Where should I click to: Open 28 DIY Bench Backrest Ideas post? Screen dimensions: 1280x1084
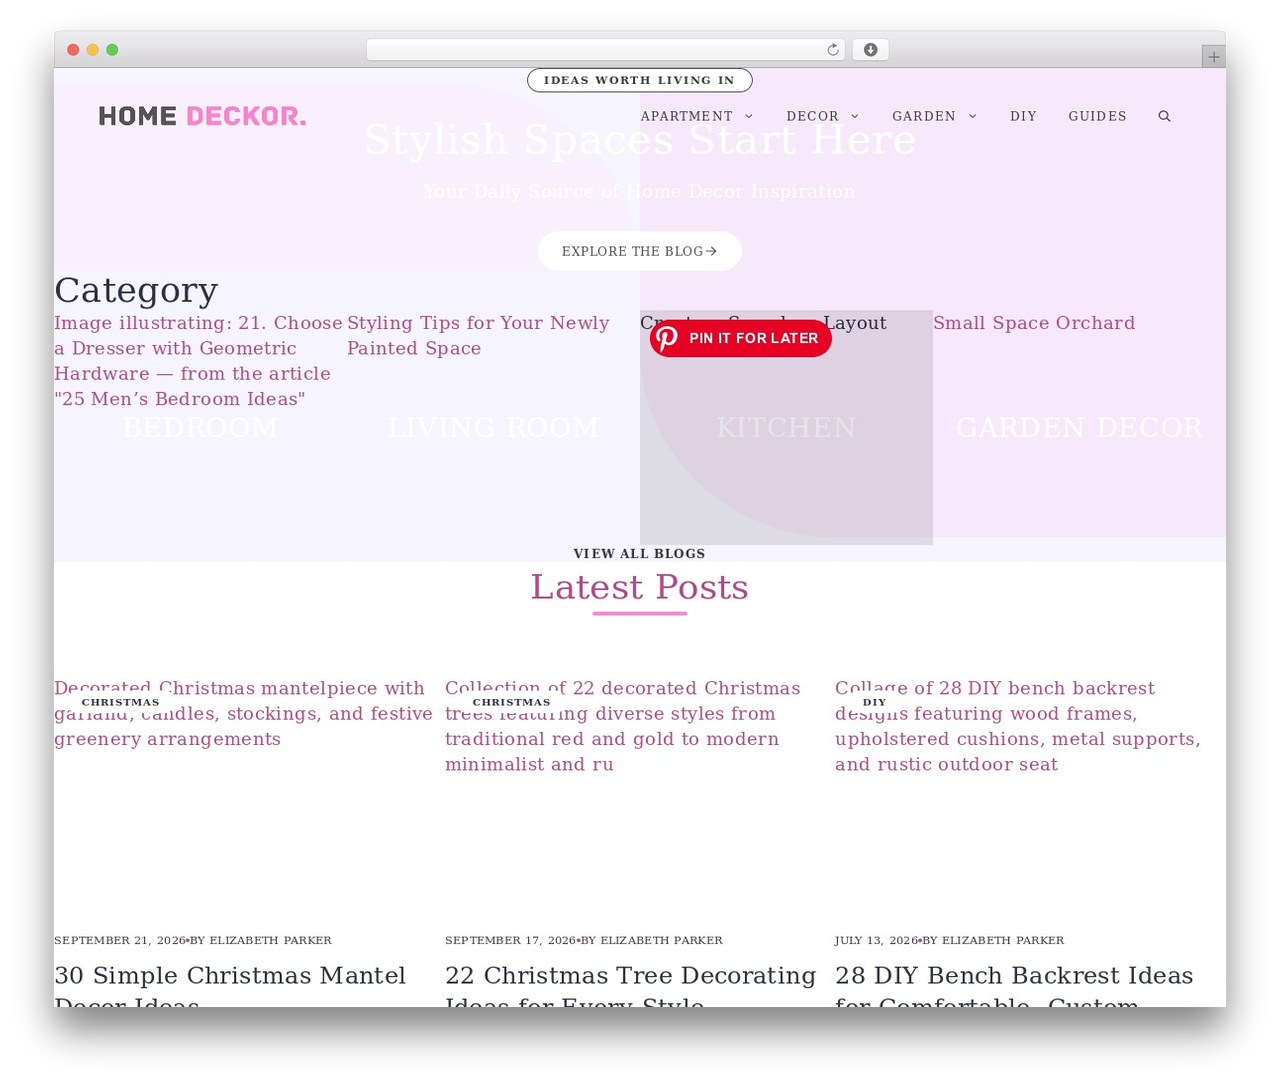1014,988
